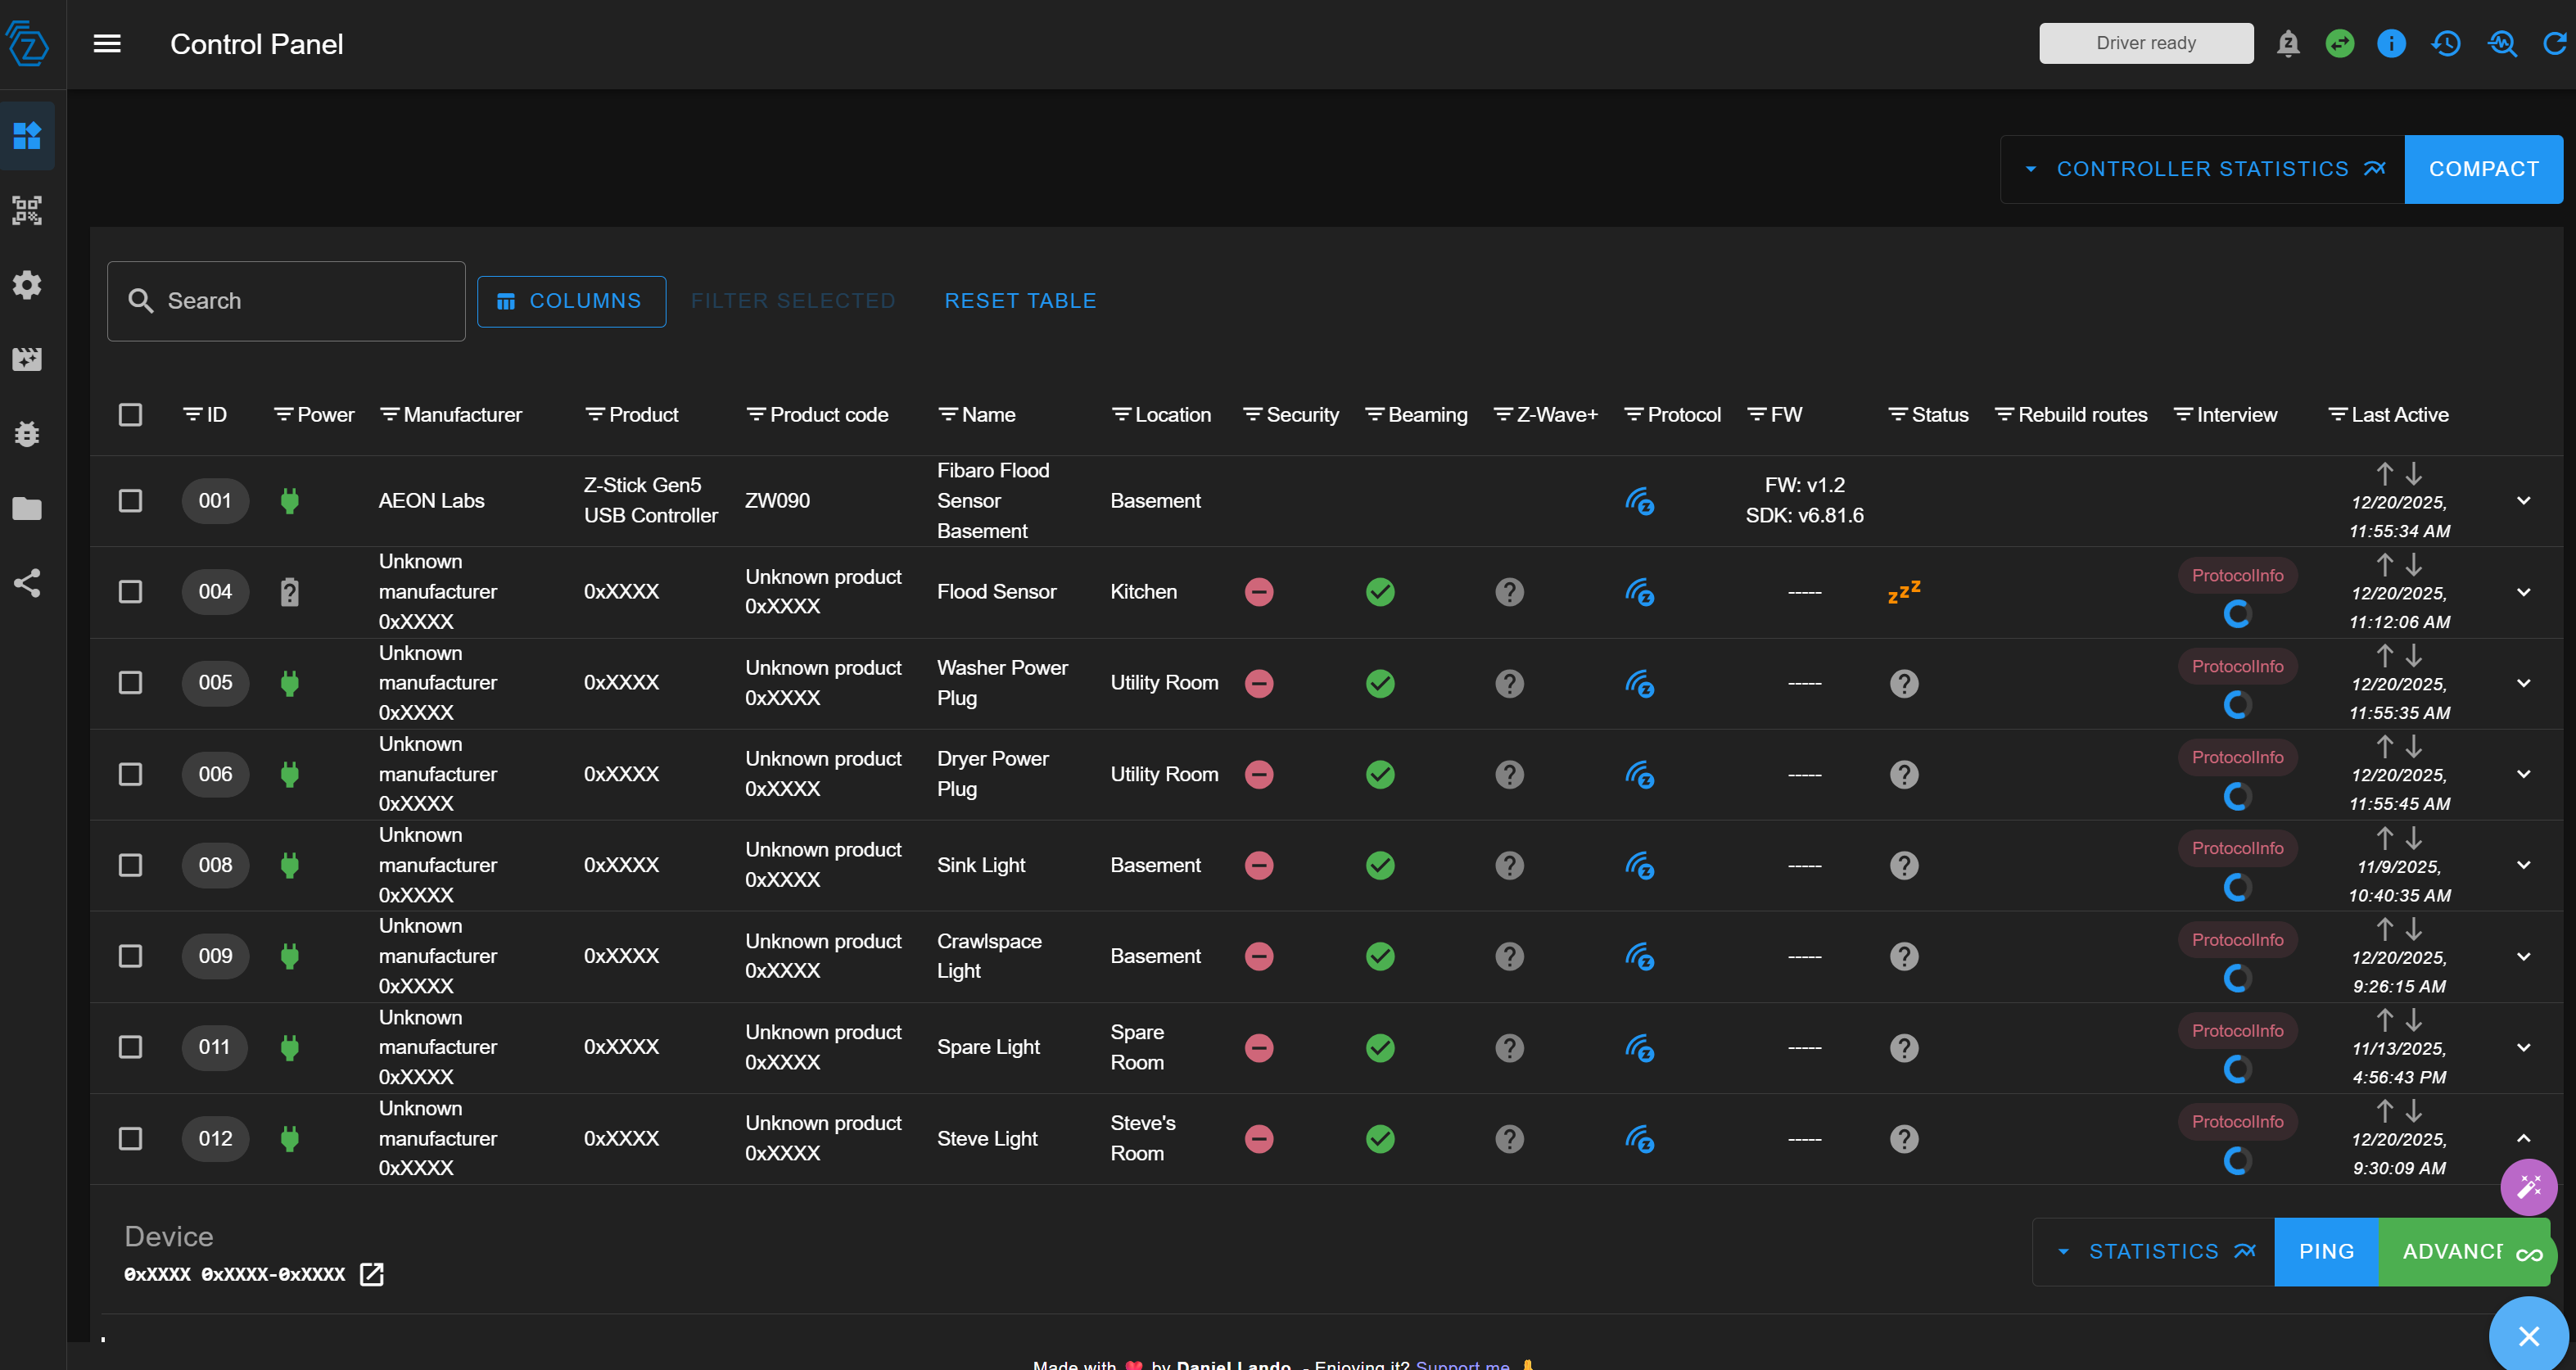Select checkbox for node 004 Flood Sensor
The height and width of the screenshot is (1370, 2576).
130,592
